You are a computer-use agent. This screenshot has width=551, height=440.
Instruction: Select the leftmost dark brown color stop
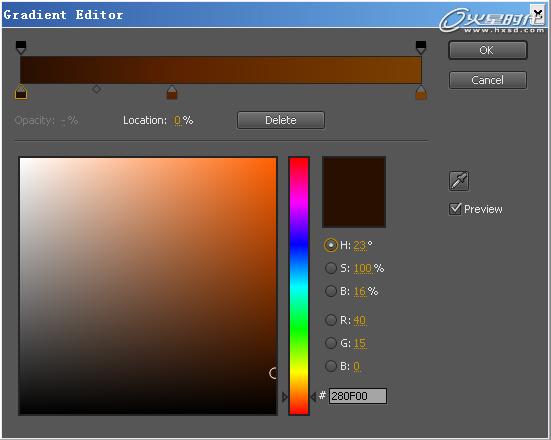(21, 92)
